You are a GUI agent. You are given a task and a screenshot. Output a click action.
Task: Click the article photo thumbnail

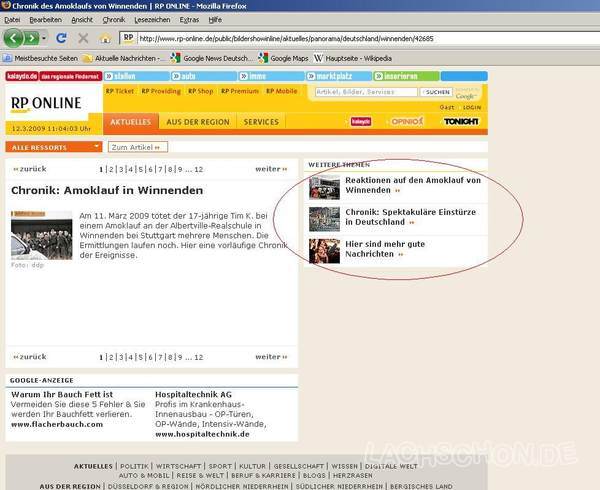41,235
